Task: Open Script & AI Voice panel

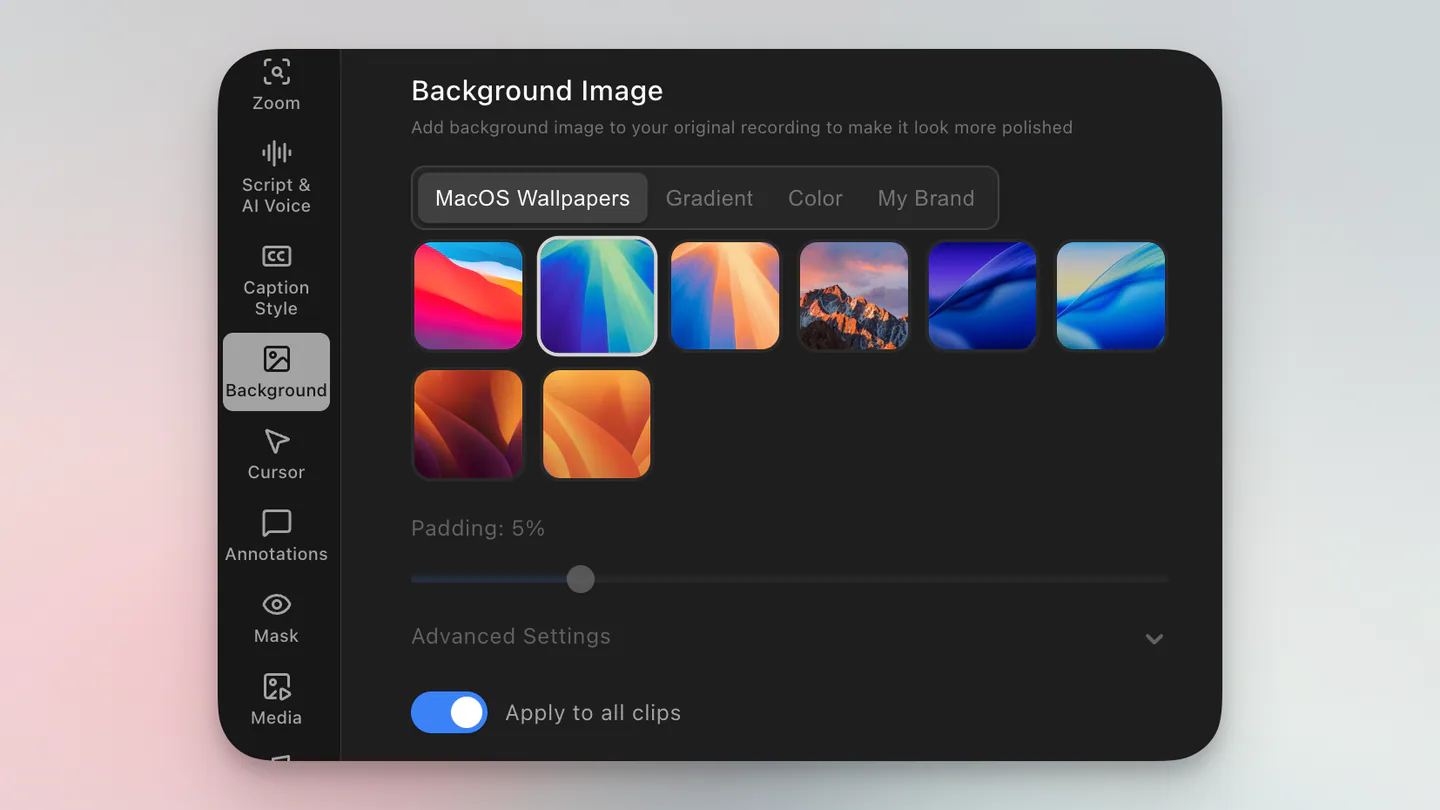Action: tap(276, 178)
